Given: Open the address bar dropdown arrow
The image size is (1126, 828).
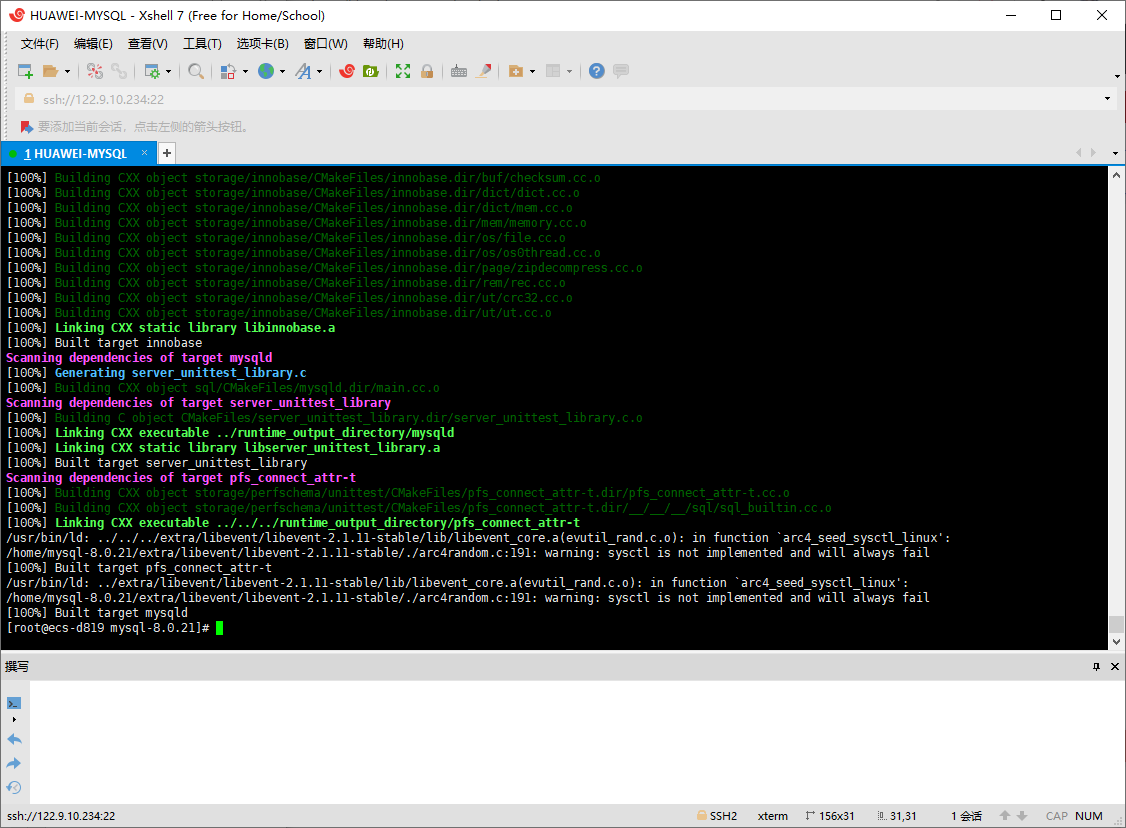Looking at the screenshot, I should (1107, 99).
